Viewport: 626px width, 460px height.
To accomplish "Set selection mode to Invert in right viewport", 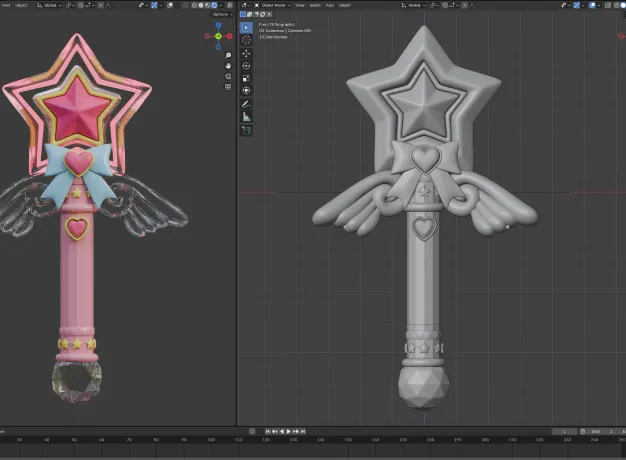I will (262, 14).
